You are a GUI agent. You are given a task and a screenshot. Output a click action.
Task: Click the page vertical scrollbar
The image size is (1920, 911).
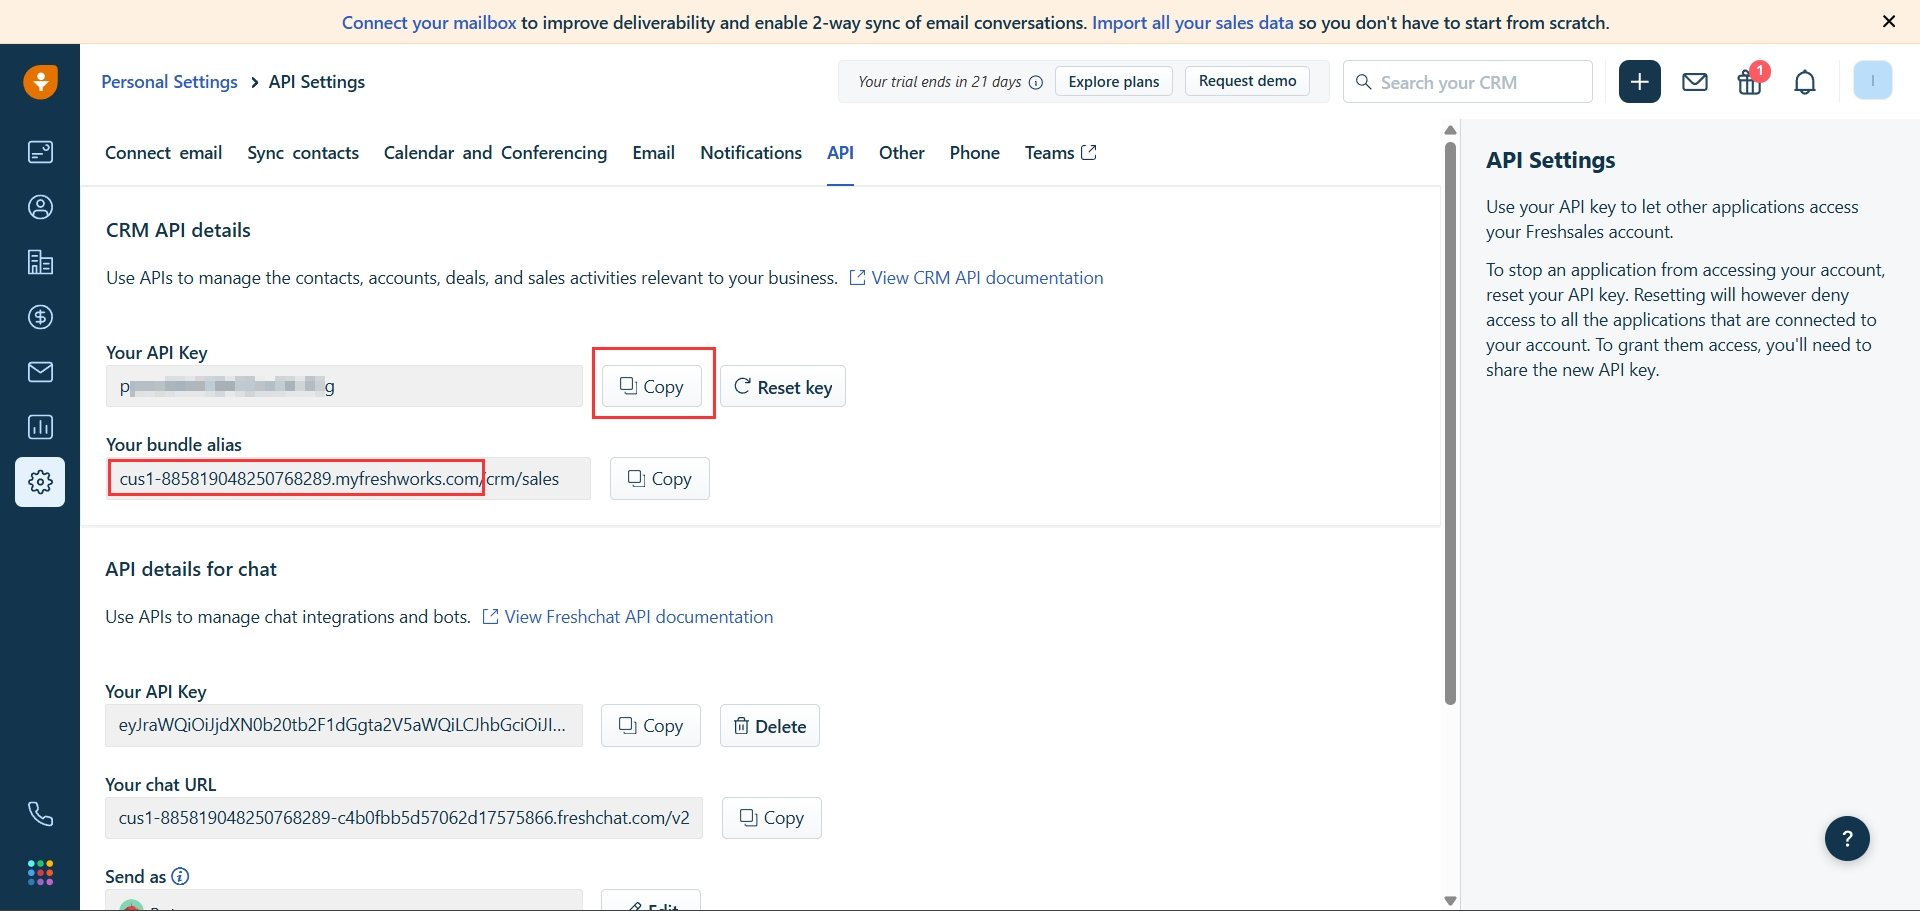[x=1450, y=420]
